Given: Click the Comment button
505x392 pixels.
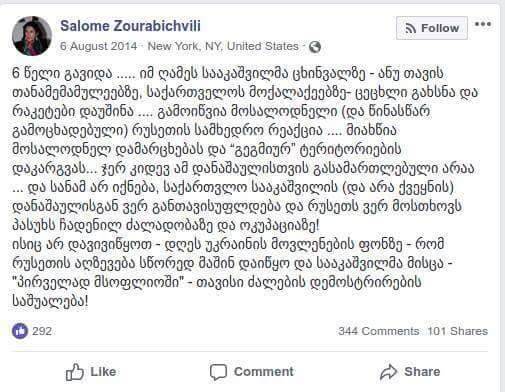Looking at the screenshot, I should coord(252,372).
